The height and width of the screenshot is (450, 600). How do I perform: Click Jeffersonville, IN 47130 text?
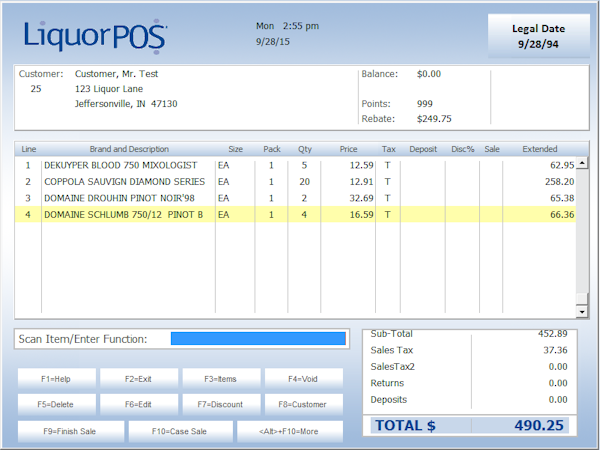(126, 104)
